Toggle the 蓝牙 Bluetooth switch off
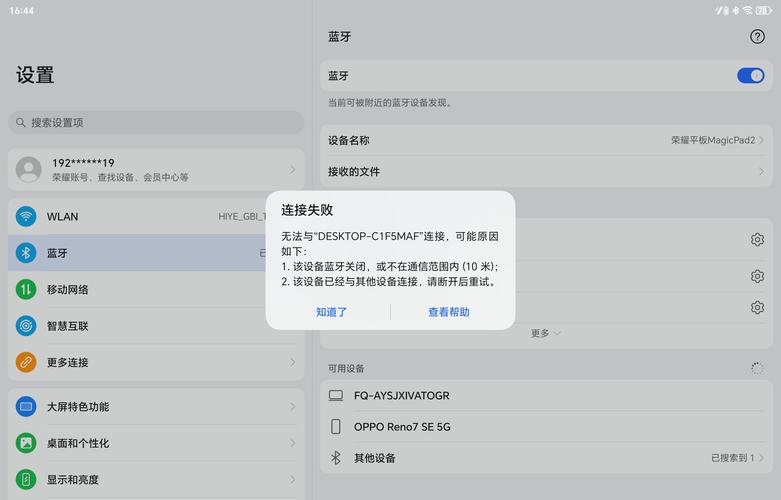The height and width of the screenshot is (500, 781). click(750, 76)
